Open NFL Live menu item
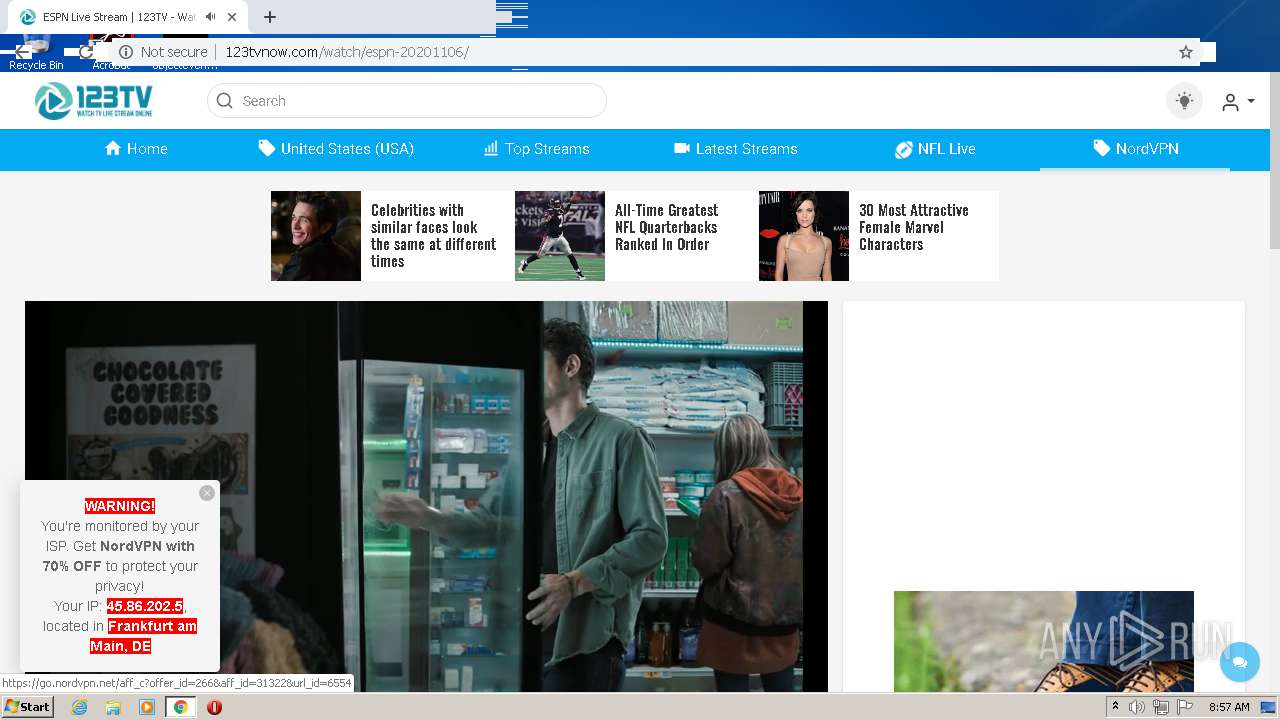Viewport: 1280px width, 720px height. point(935,149)
